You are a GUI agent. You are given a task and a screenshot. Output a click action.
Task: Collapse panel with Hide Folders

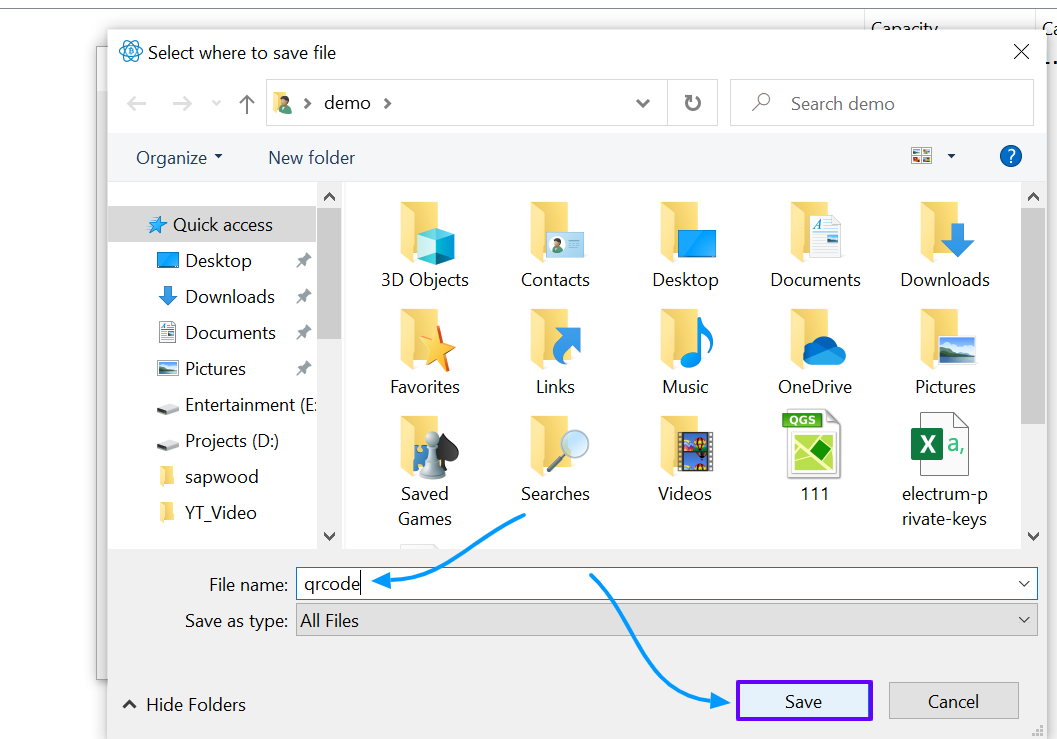coord(184,705)
